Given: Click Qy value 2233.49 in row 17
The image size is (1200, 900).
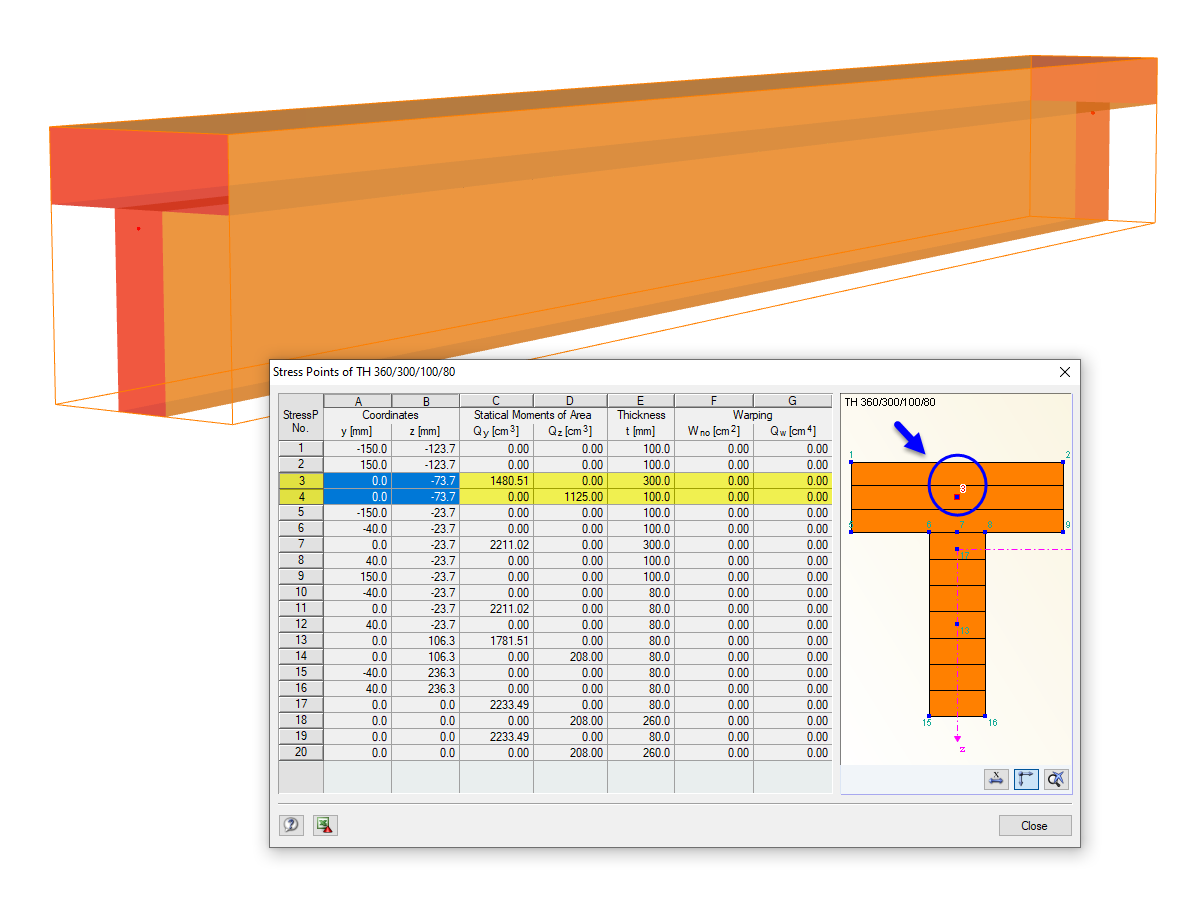Looking at the screenshot, I should pyautogui.click(x=497, y=705).
